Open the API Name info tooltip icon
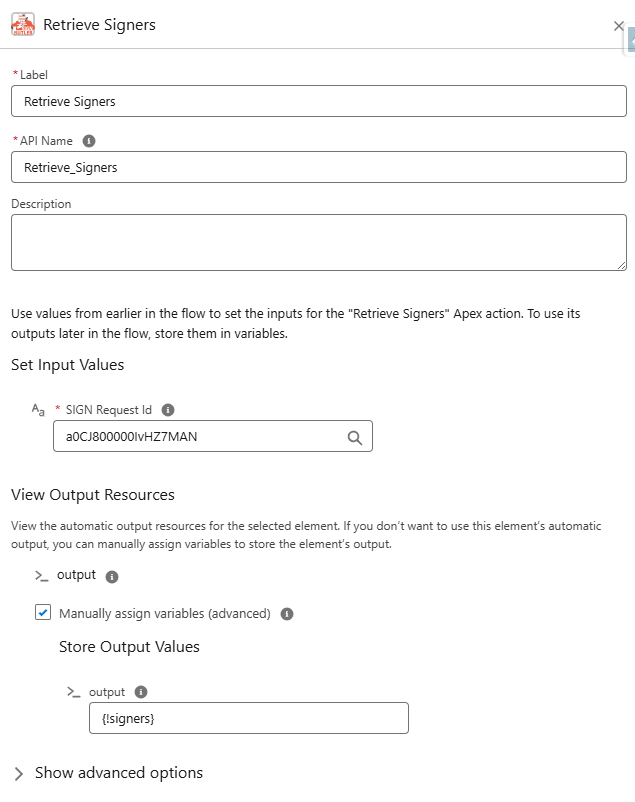The width and height of the screenshot is (635, 802). 89,141
